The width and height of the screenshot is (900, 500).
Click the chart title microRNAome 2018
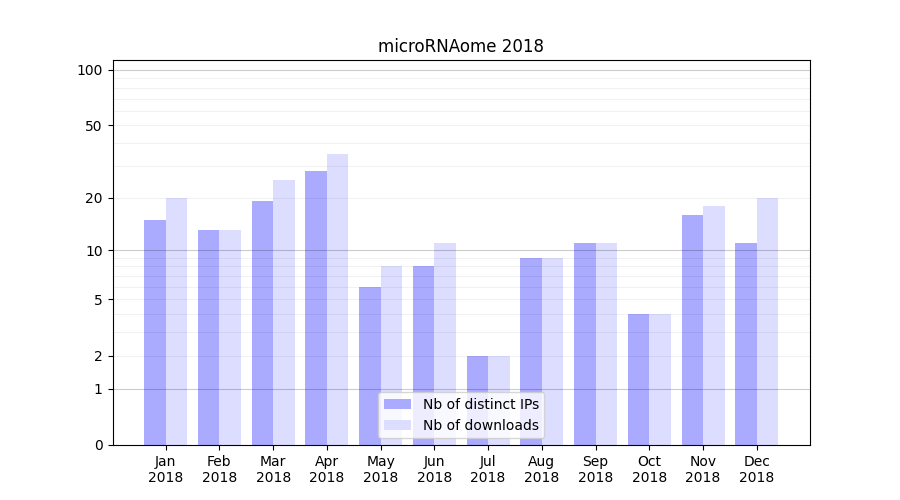pyautogui.click(x=460, y=46)
